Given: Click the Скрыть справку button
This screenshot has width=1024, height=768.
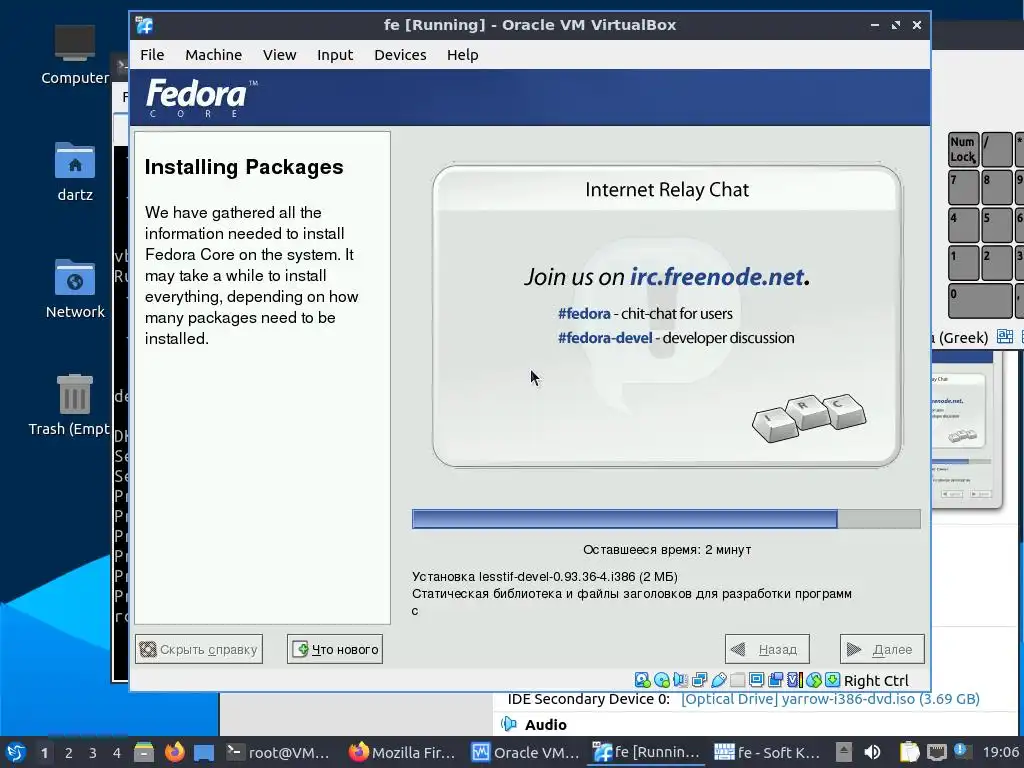Looking at the screenshot, I should tap(199, 649).
